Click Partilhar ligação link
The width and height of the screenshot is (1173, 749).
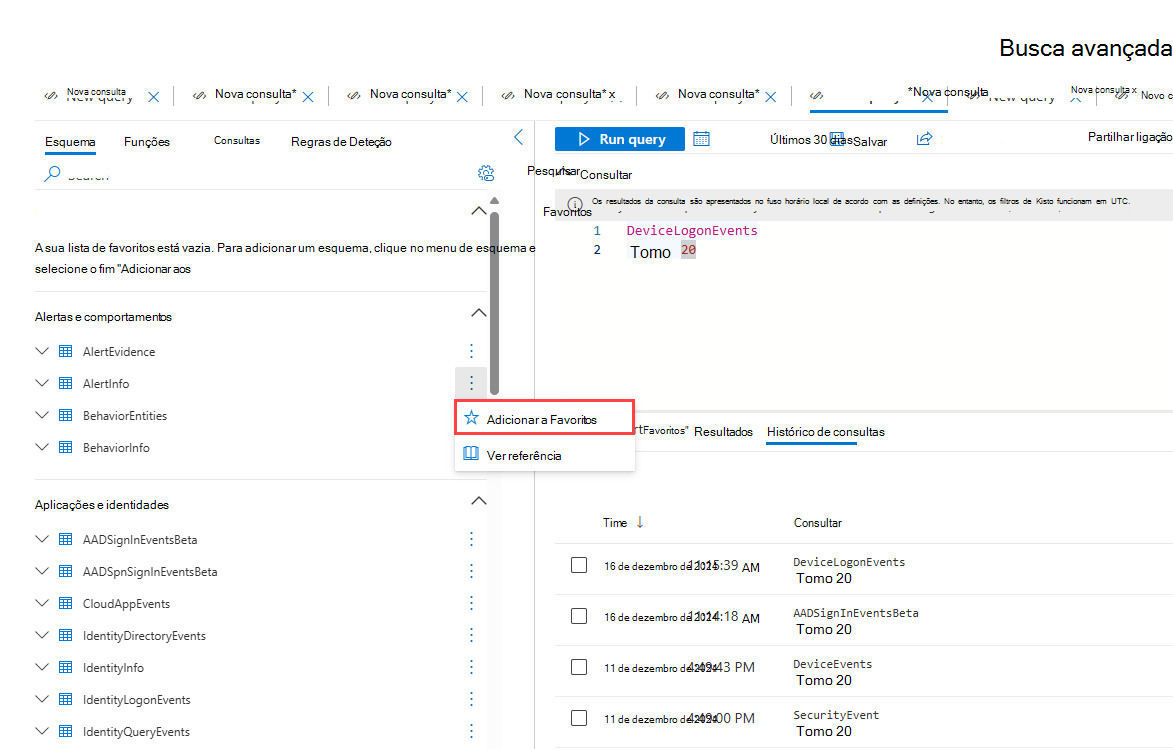point(1130,136)
